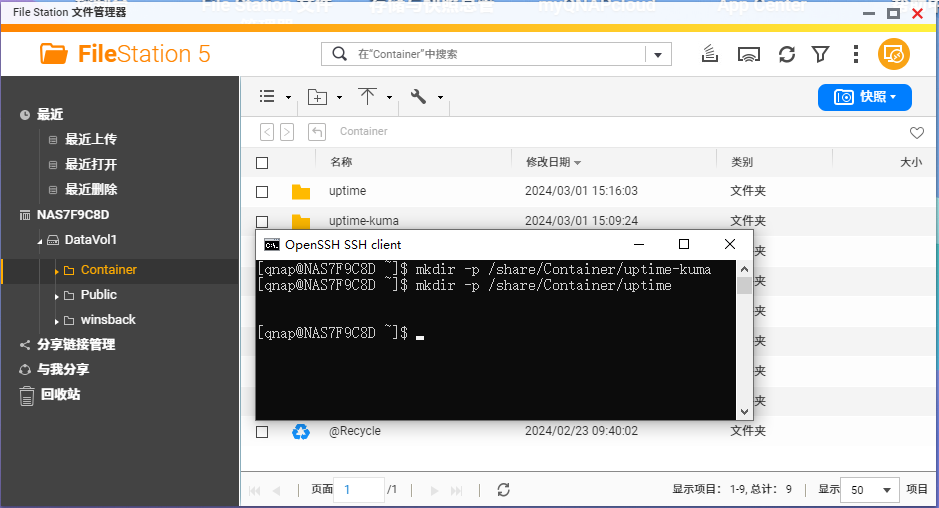This screenshot has width=939, height=508.
Task: Click the SSH terminal scrollbar up arrow
Action: [x=744, y=269]
